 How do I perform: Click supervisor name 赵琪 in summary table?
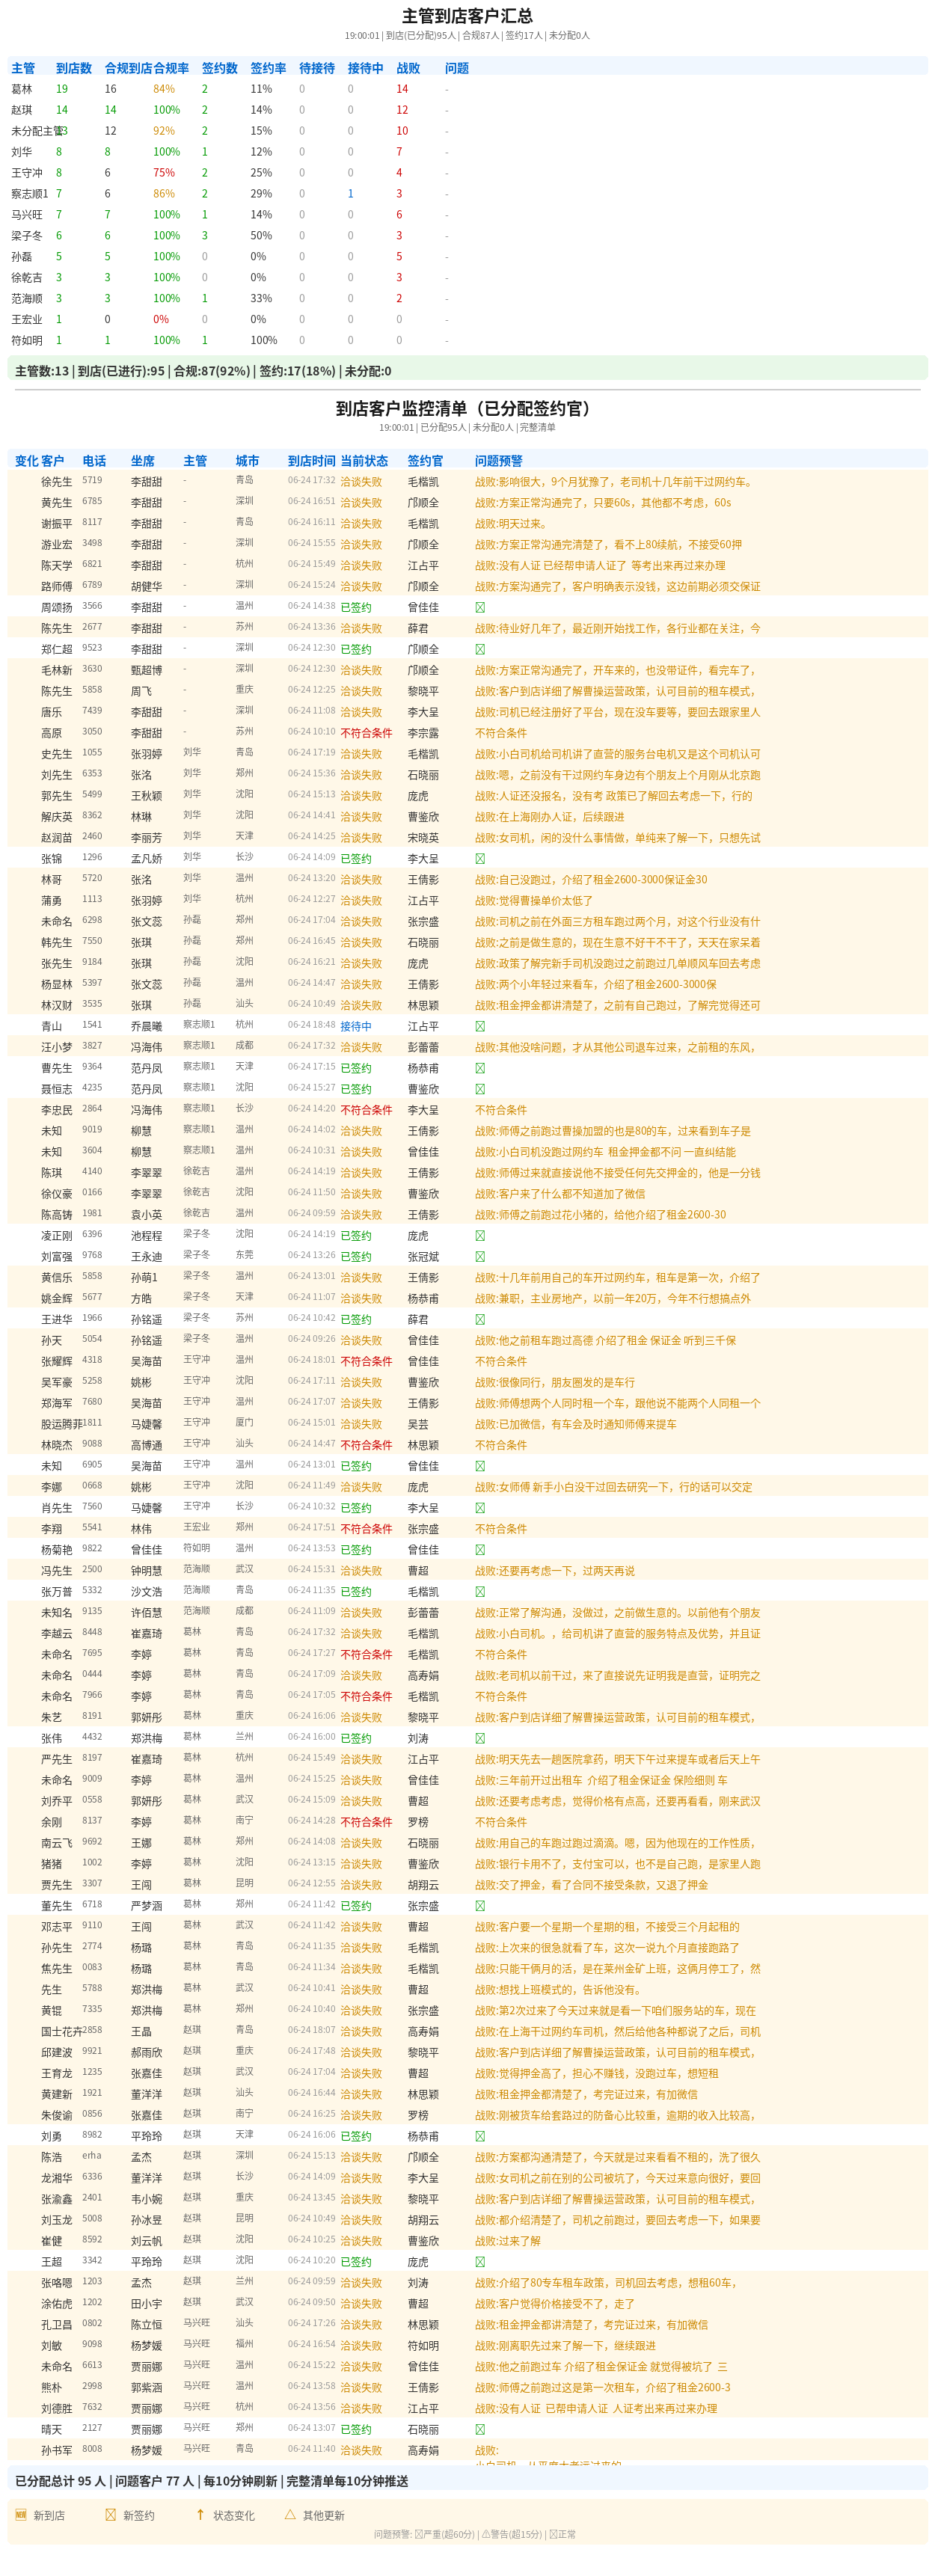[x=22, y=110]
